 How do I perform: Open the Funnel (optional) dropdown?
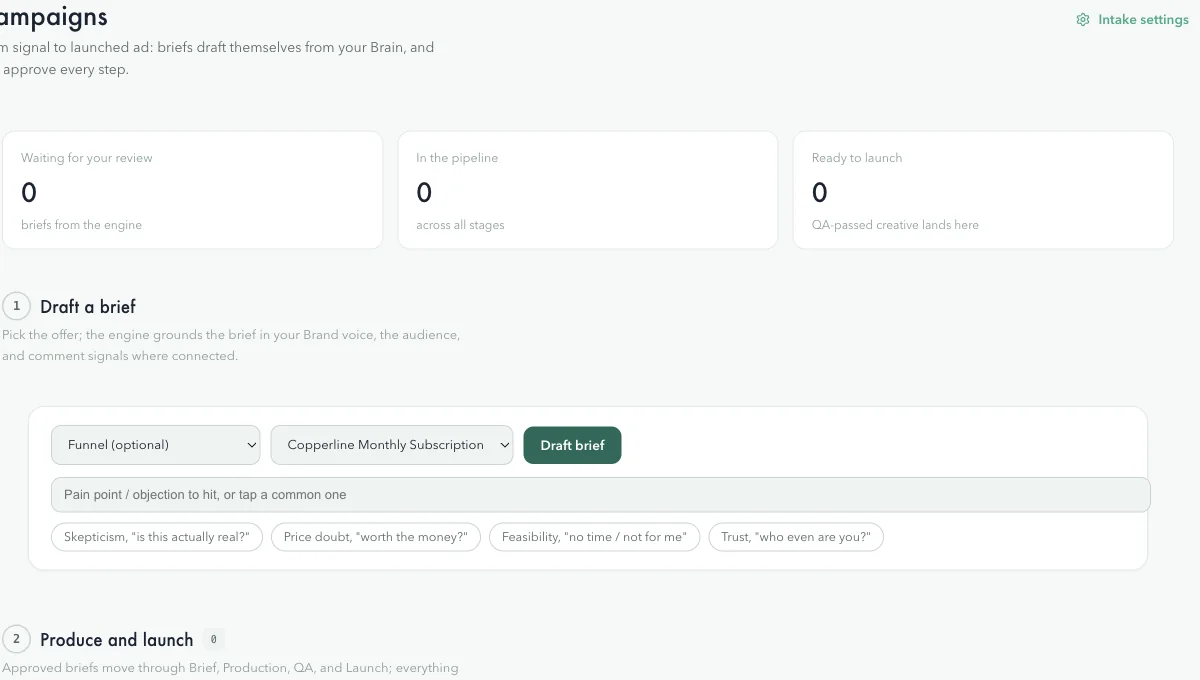coord(155,445)
